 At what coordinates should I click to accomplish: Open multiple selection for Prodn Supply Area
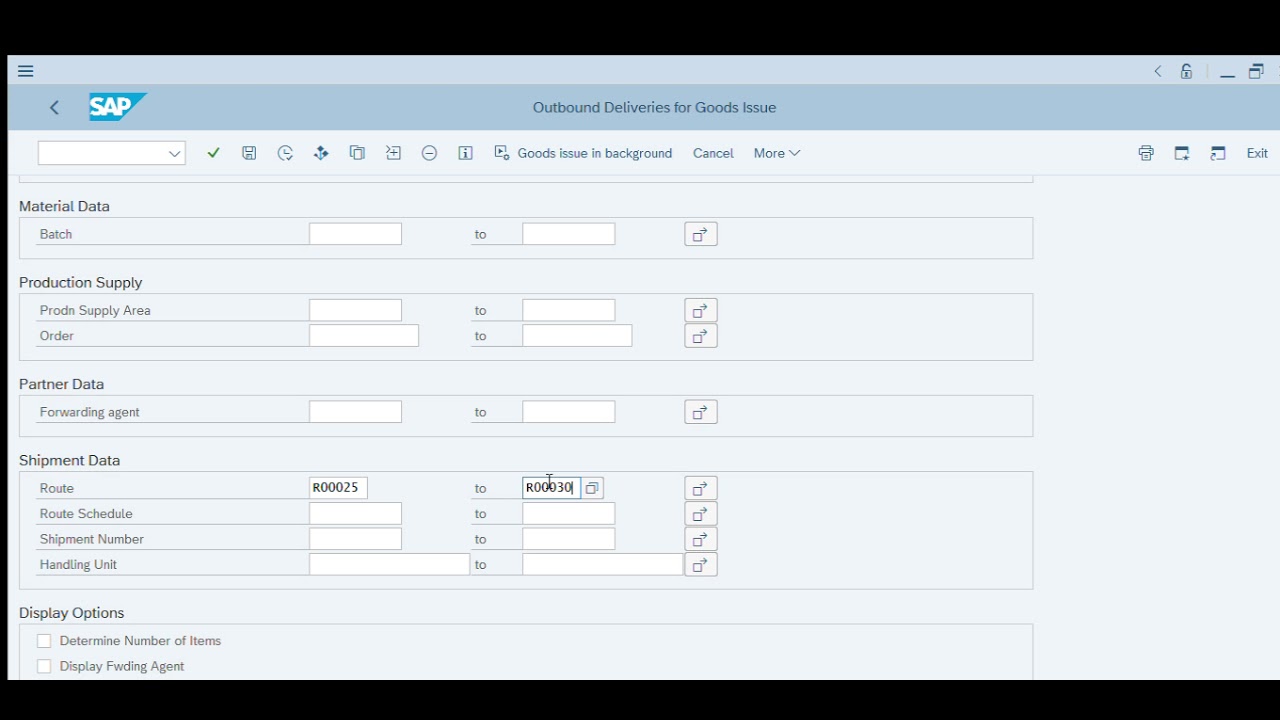click(x=701, y=311)
